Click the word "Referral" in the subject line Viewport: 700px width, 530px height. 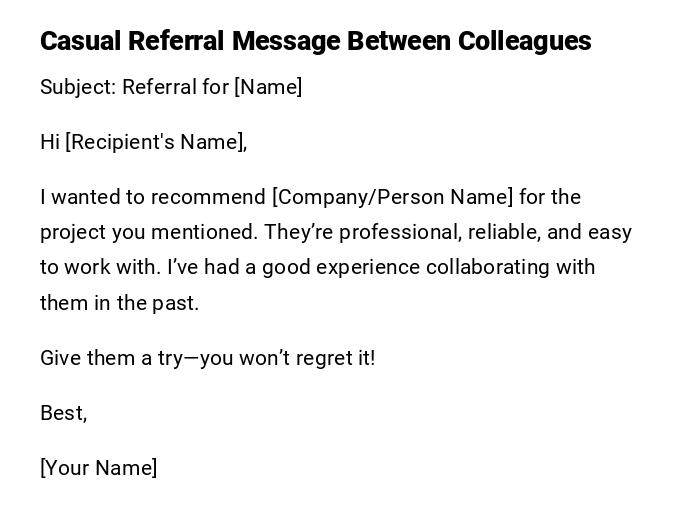(160, 87)
